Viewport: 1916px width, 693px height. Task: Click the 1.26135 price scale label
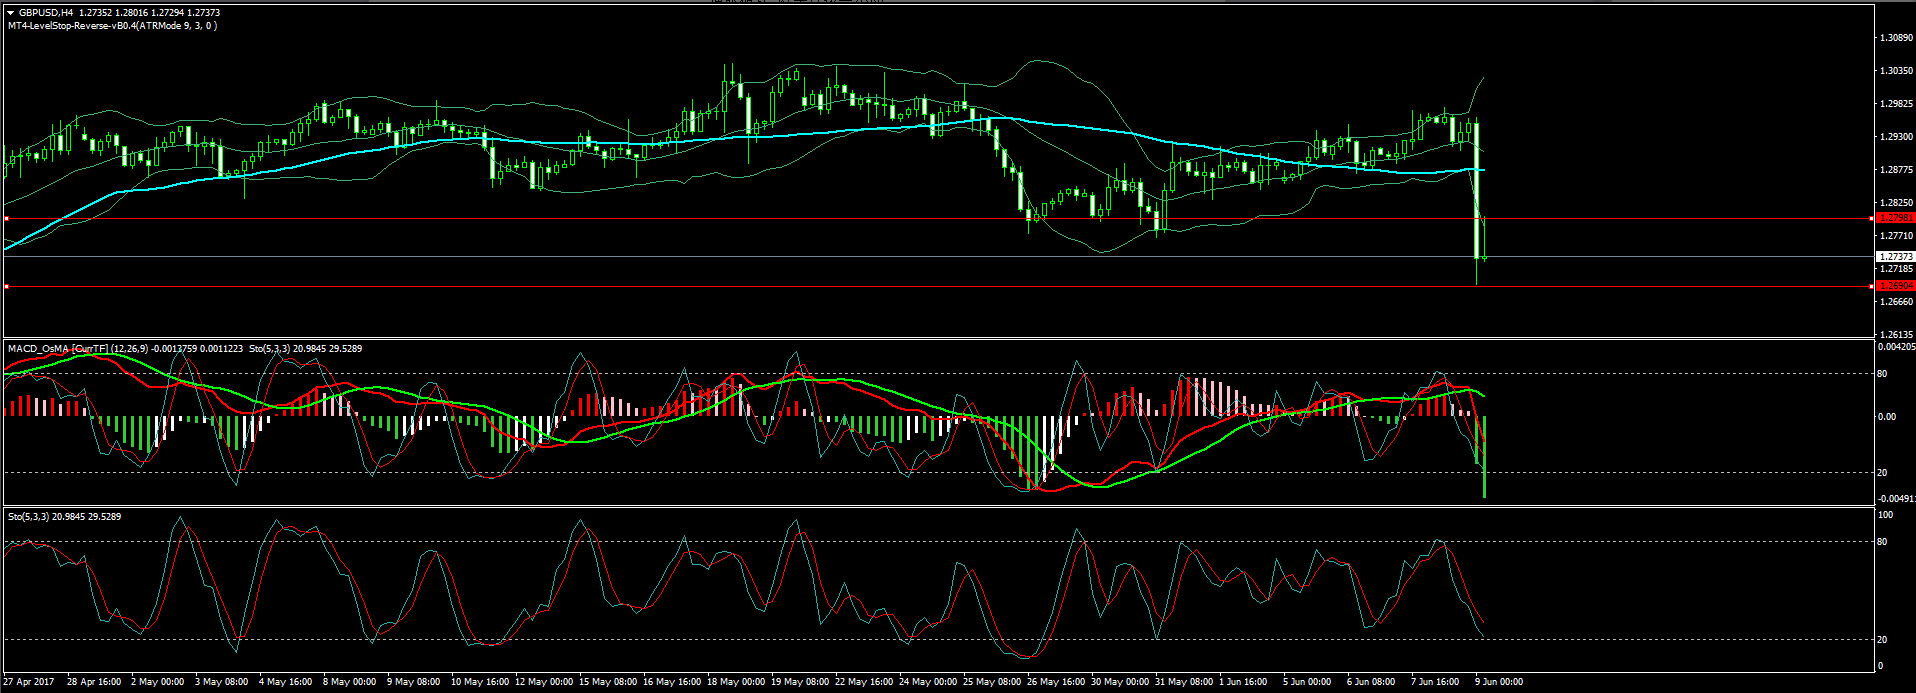[x=1896, y=335]
